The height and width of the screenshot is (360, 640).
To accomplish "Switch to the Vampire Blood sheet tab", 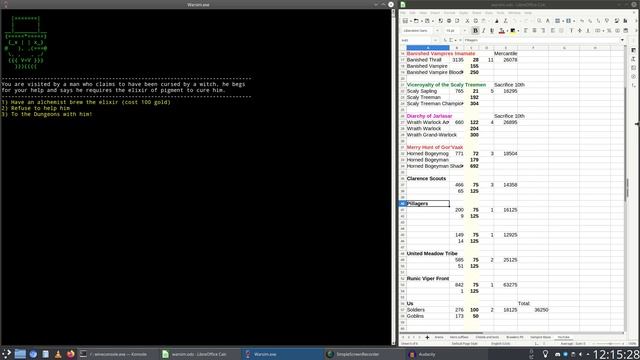I will coord(540,337).
